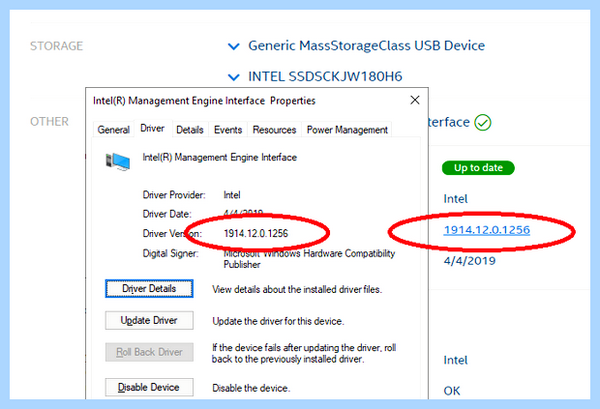Go to Power Management tab

point(347,130)
